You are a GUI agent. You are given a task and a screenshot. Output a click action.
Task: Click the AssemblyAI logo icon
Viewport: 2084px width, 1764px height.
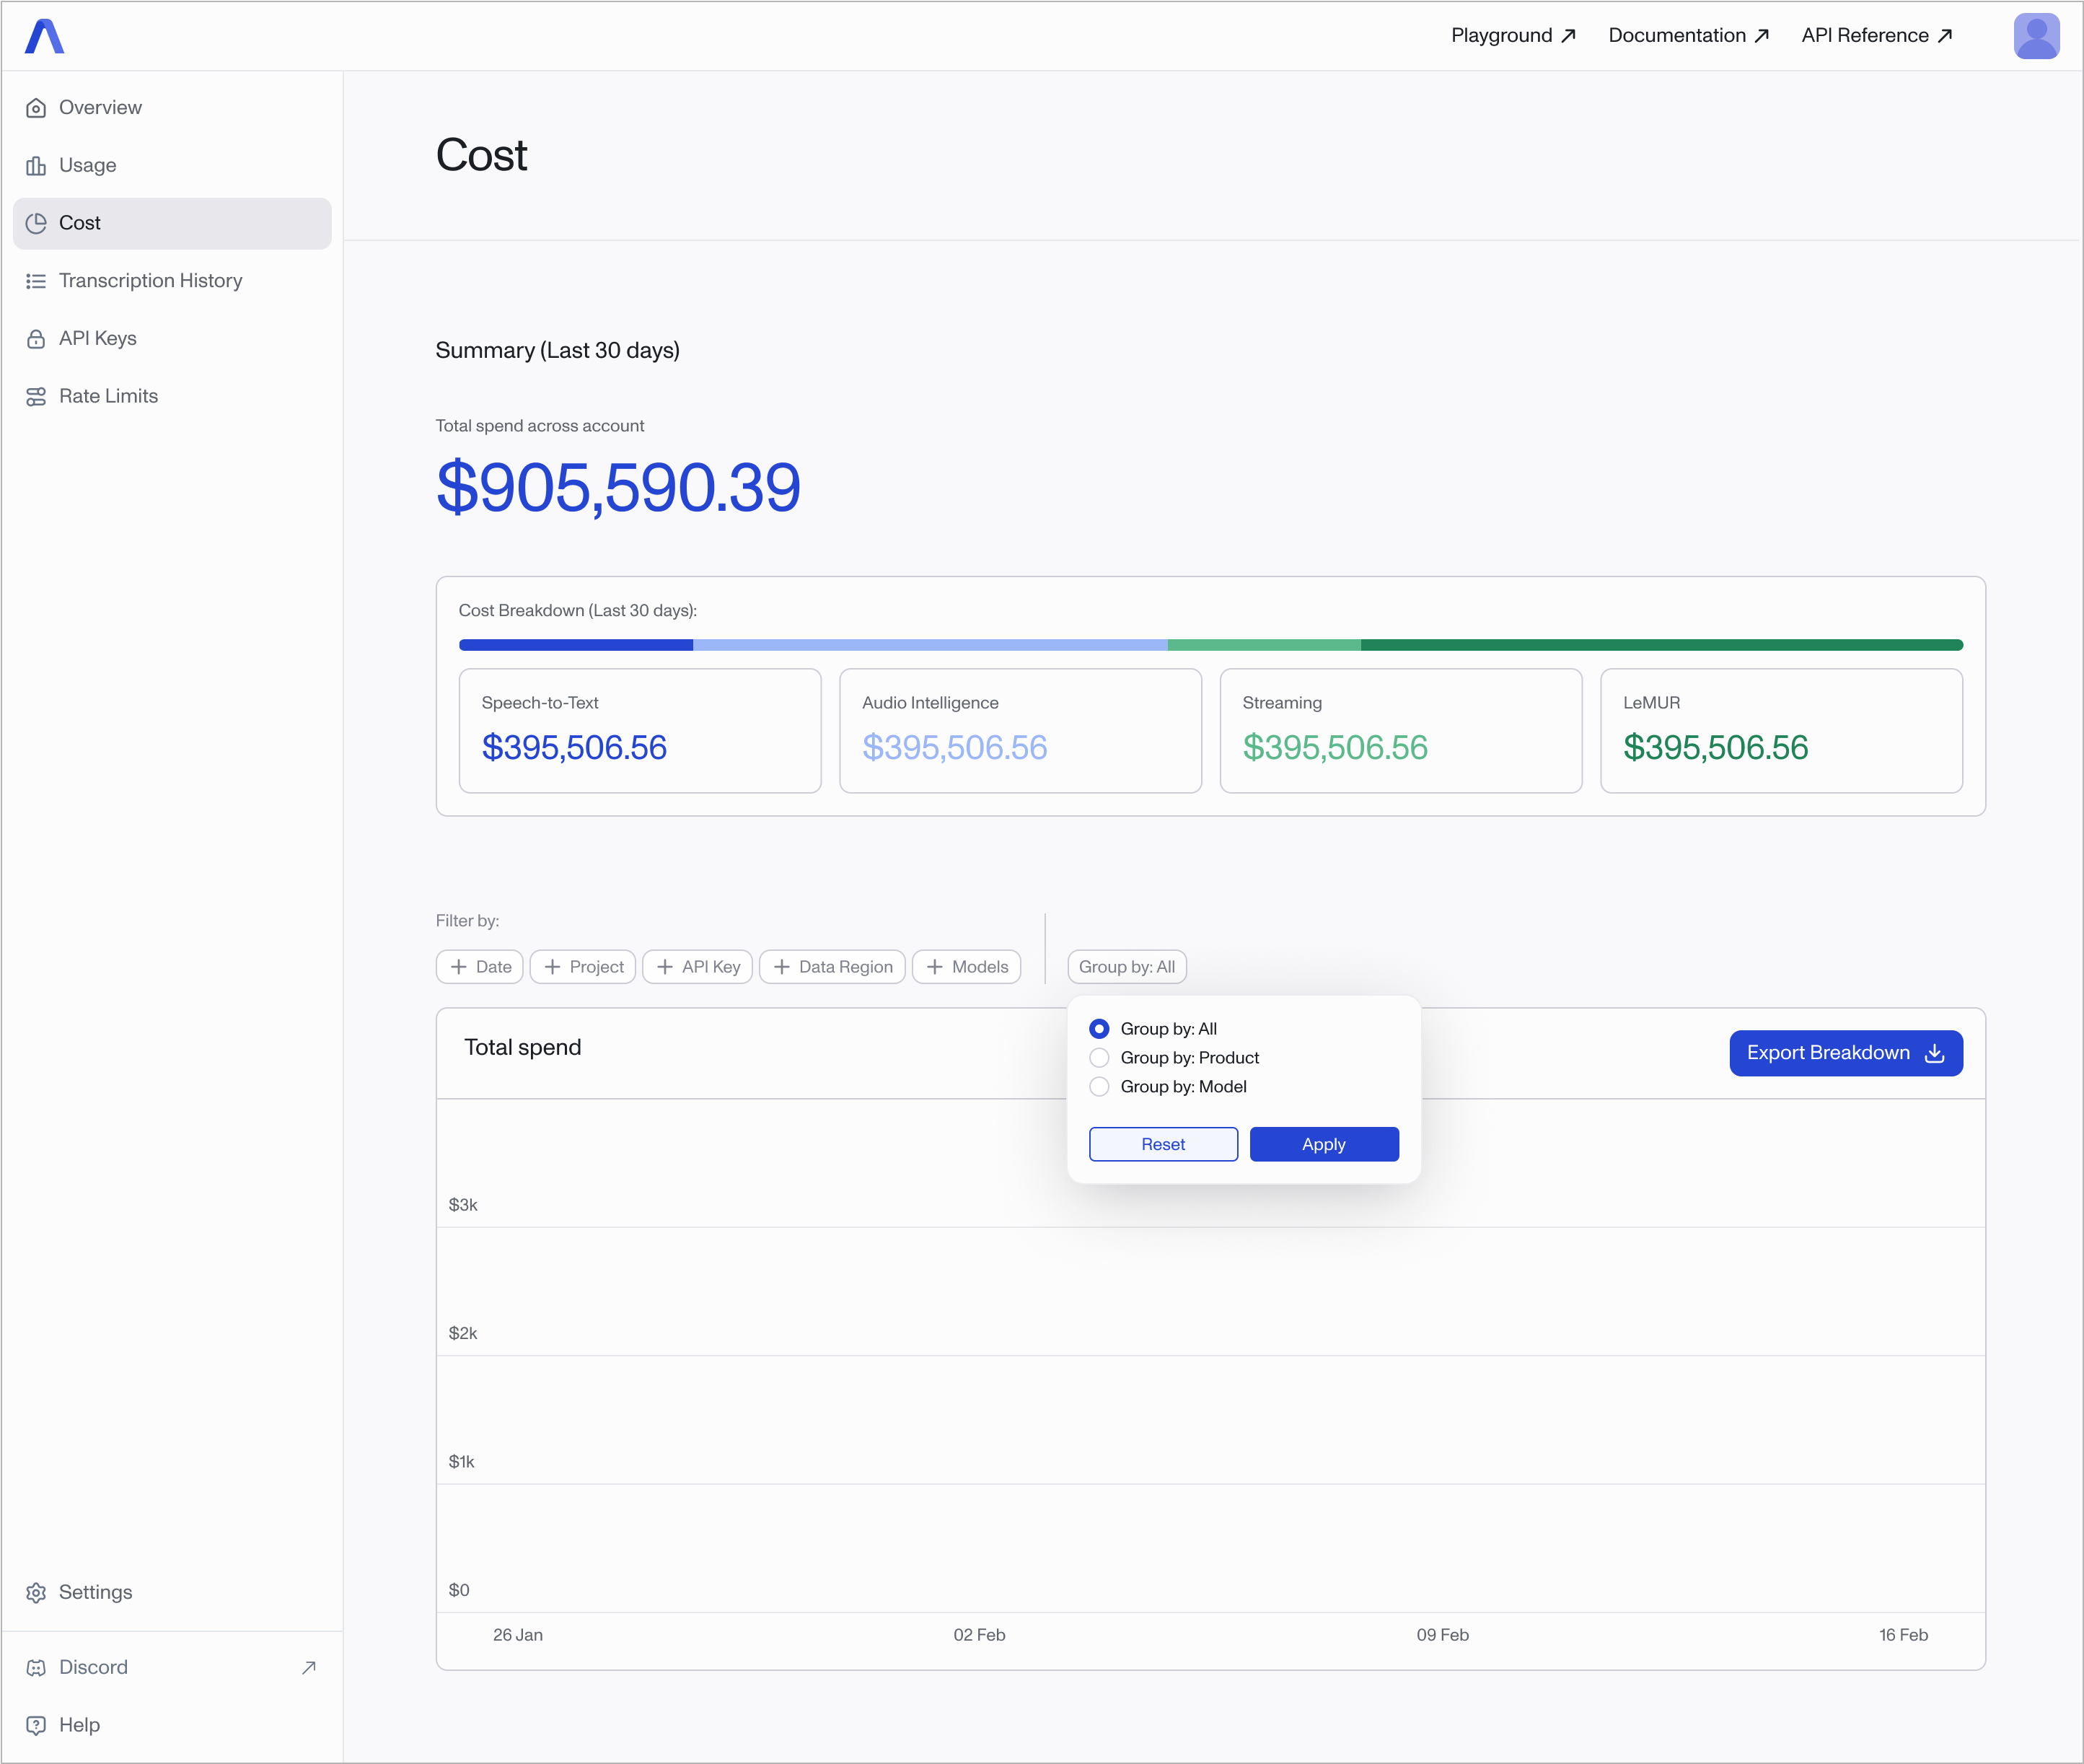pyautogui.click(x=44, y=36)
